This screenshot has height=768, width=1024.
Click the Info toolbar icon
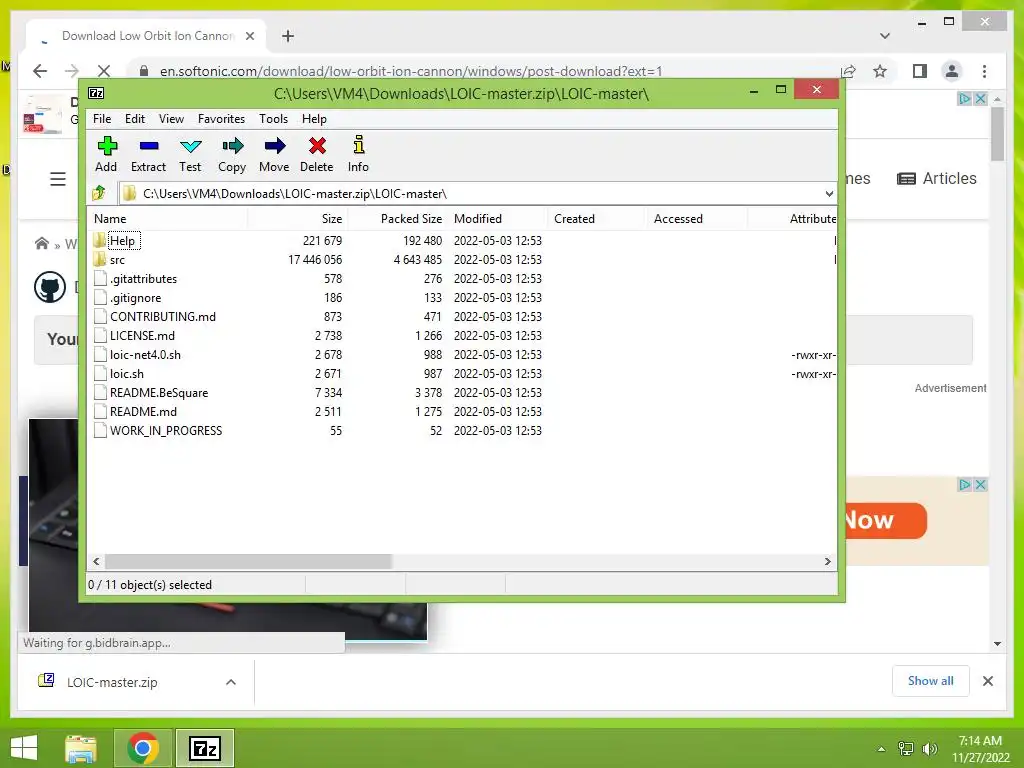[359, 144]
